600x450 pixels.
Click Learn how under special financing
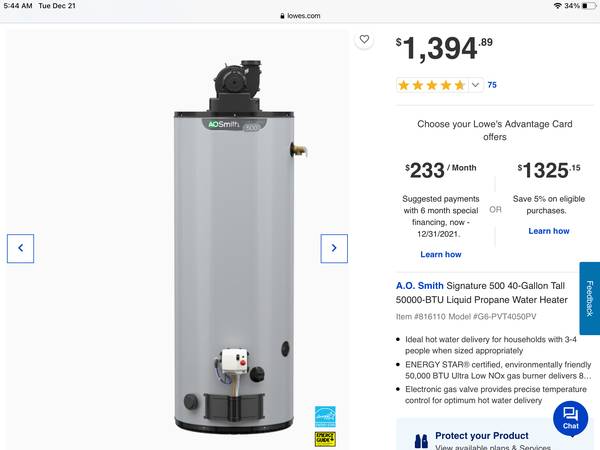tap(441, 254)
